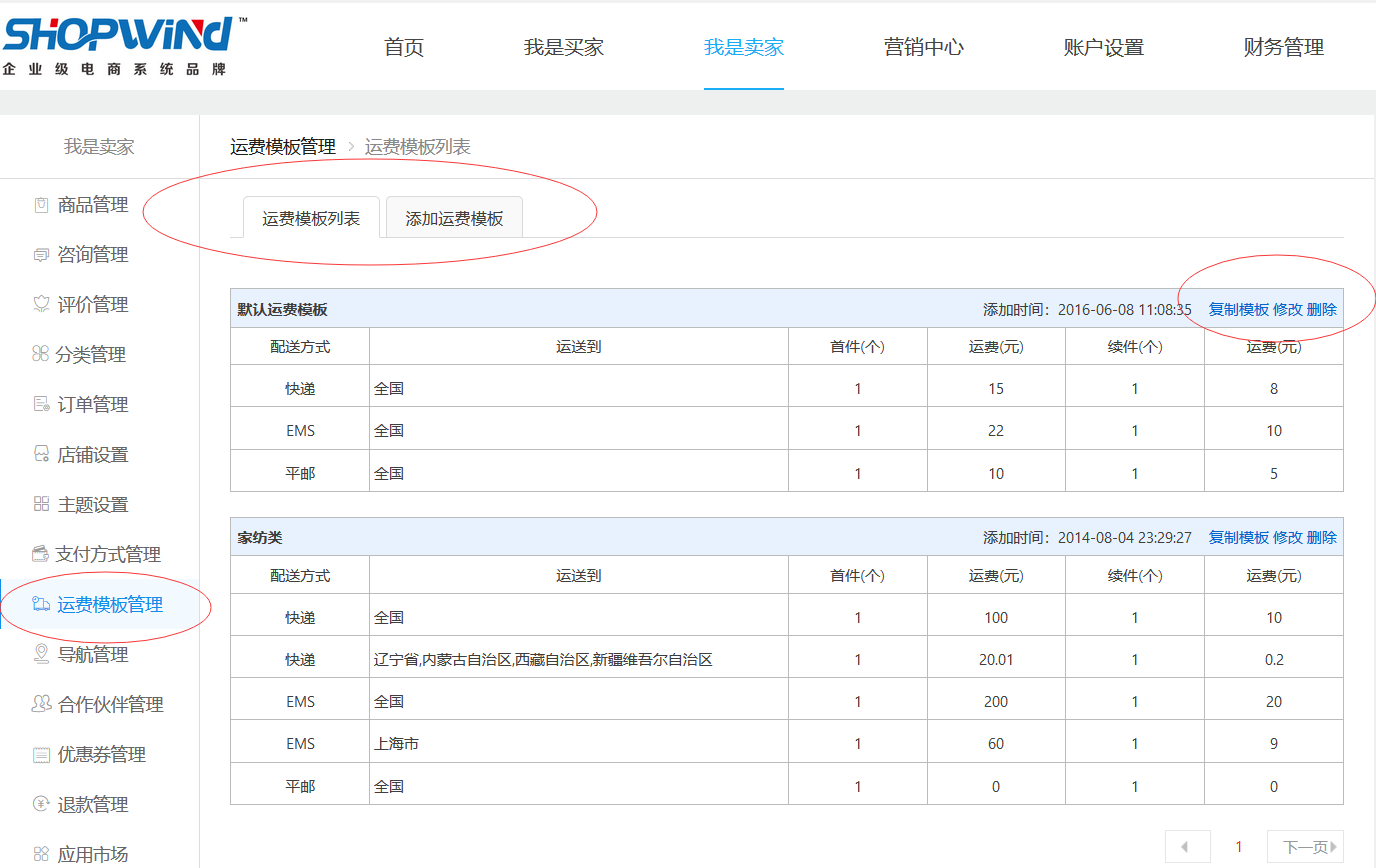
Task: Open 营销中心 in top navigation
Action: click(x=924, y=47)
